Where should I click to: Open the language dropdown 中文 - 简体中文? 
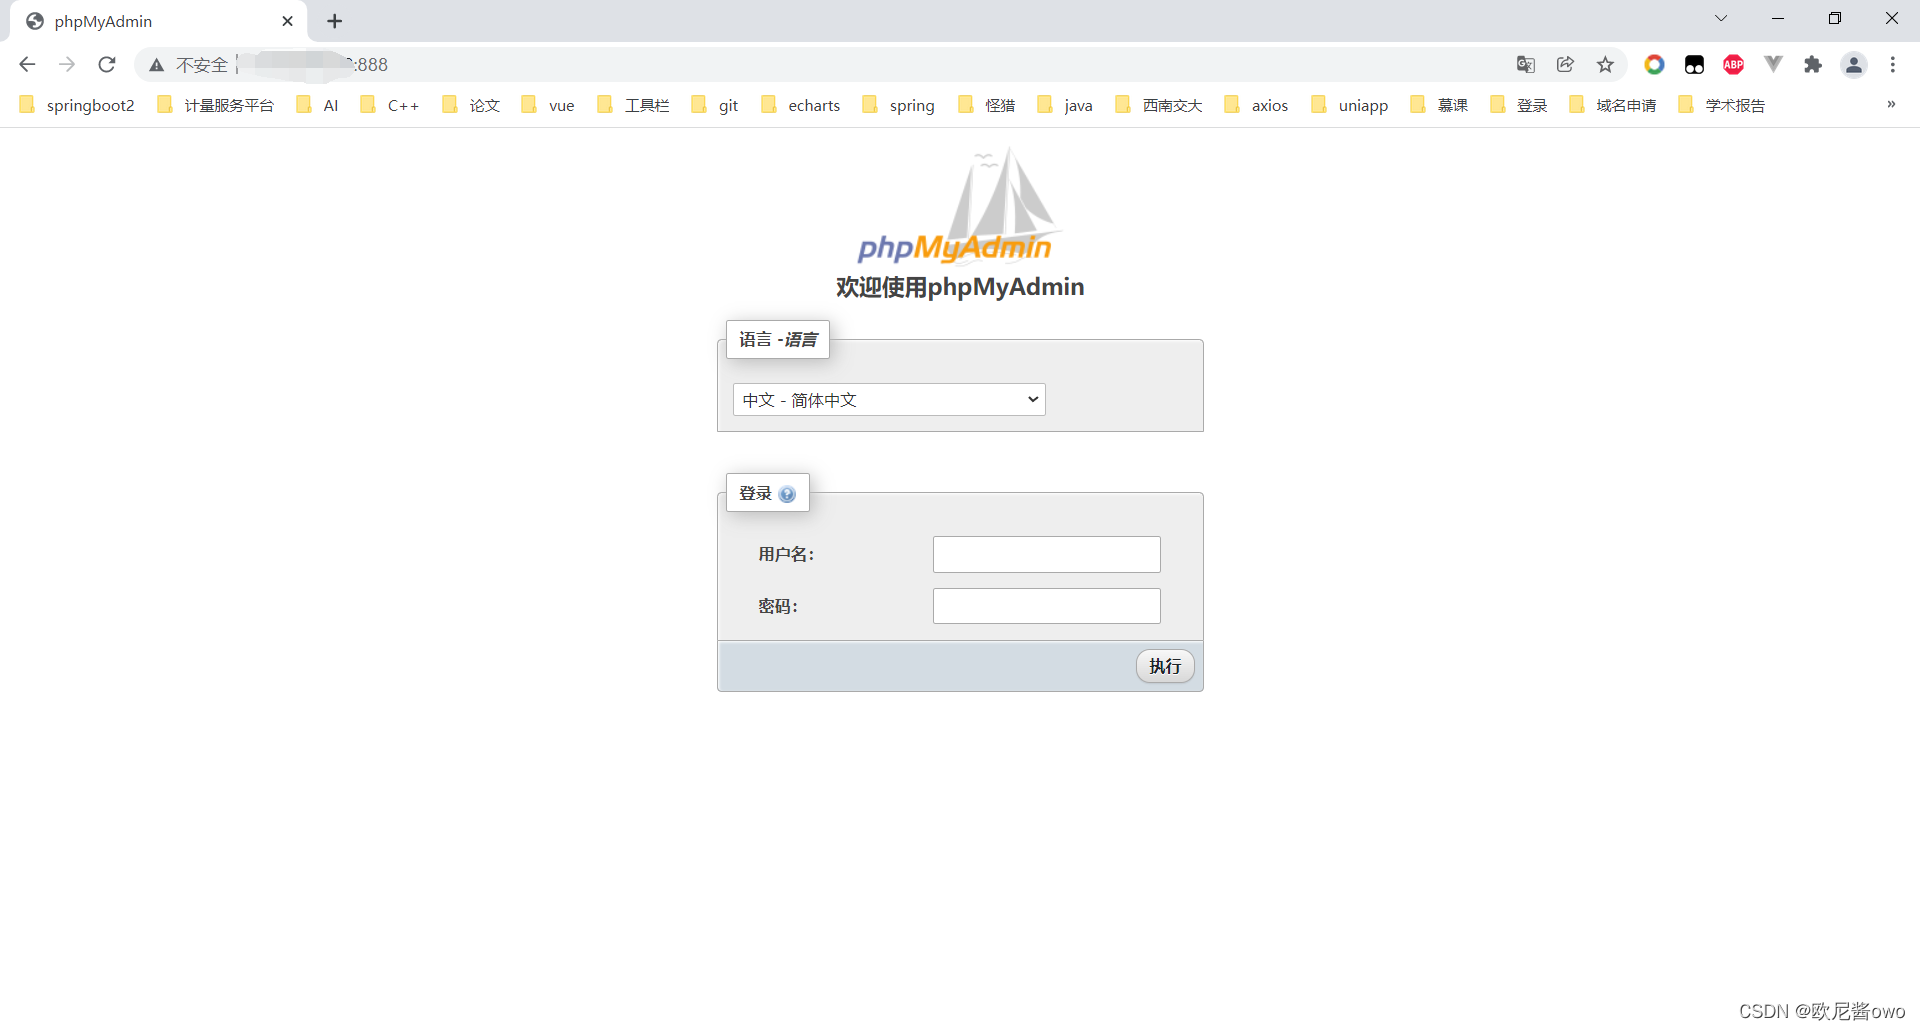[889, 400]
